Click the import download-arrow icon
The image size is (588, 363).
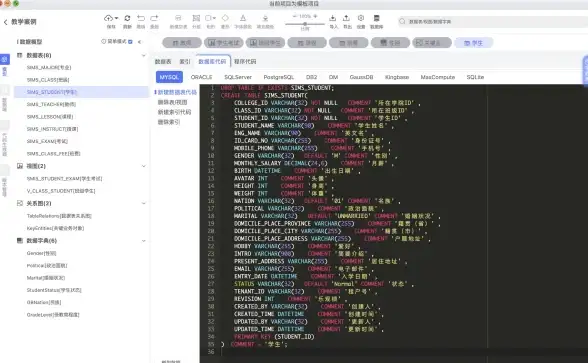click(333, 18)
